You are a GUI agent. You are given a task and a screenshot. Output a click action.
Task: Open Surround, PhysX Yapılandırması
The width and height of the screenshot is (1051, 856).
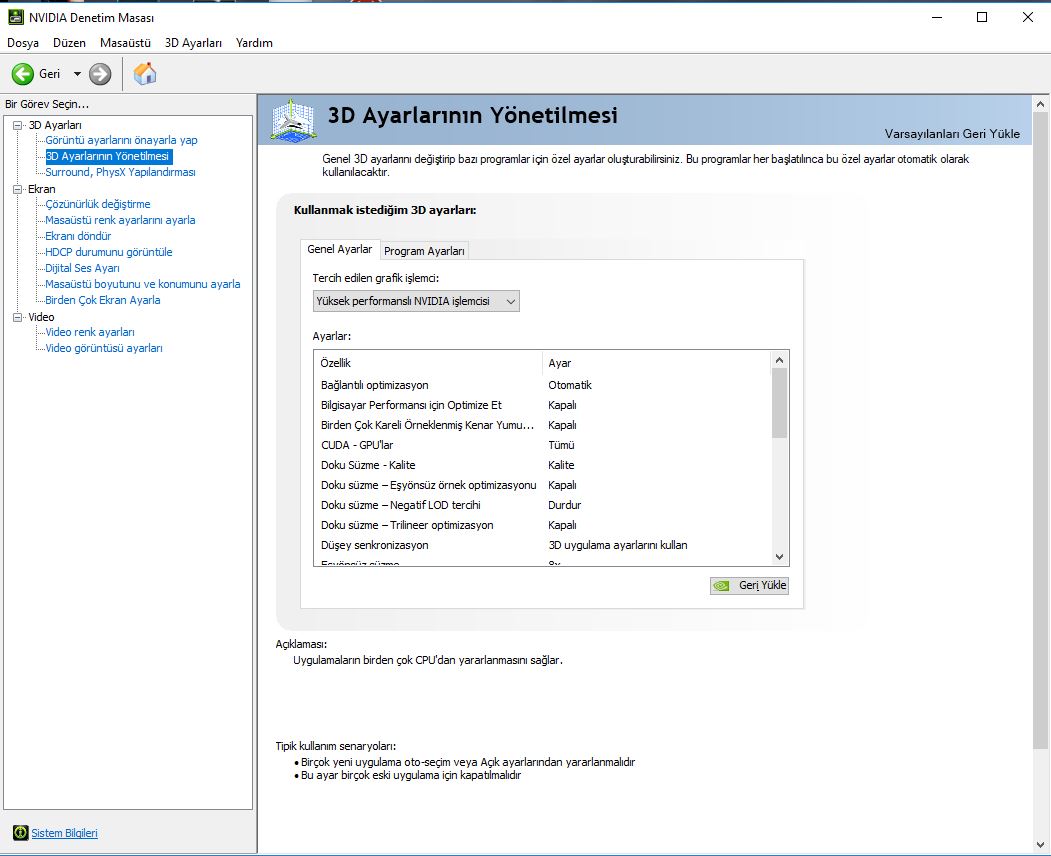pyautogui.click(x=121, y=172)
